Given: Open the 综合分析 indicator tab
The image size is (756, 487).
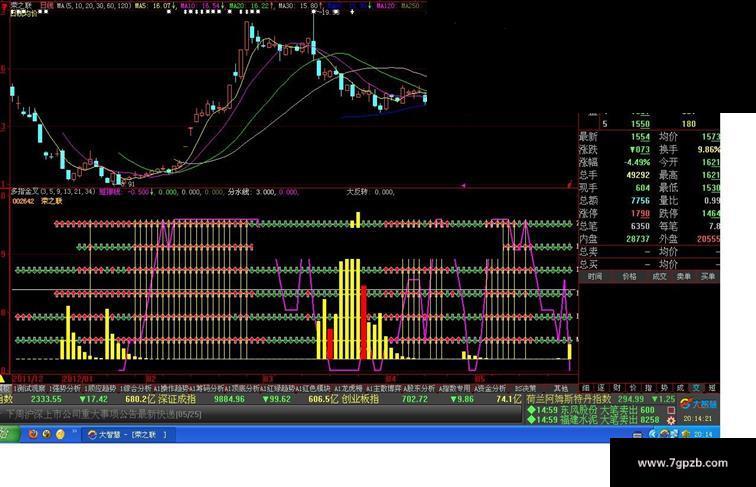Looking at the screenshot, I should (135, 388).
